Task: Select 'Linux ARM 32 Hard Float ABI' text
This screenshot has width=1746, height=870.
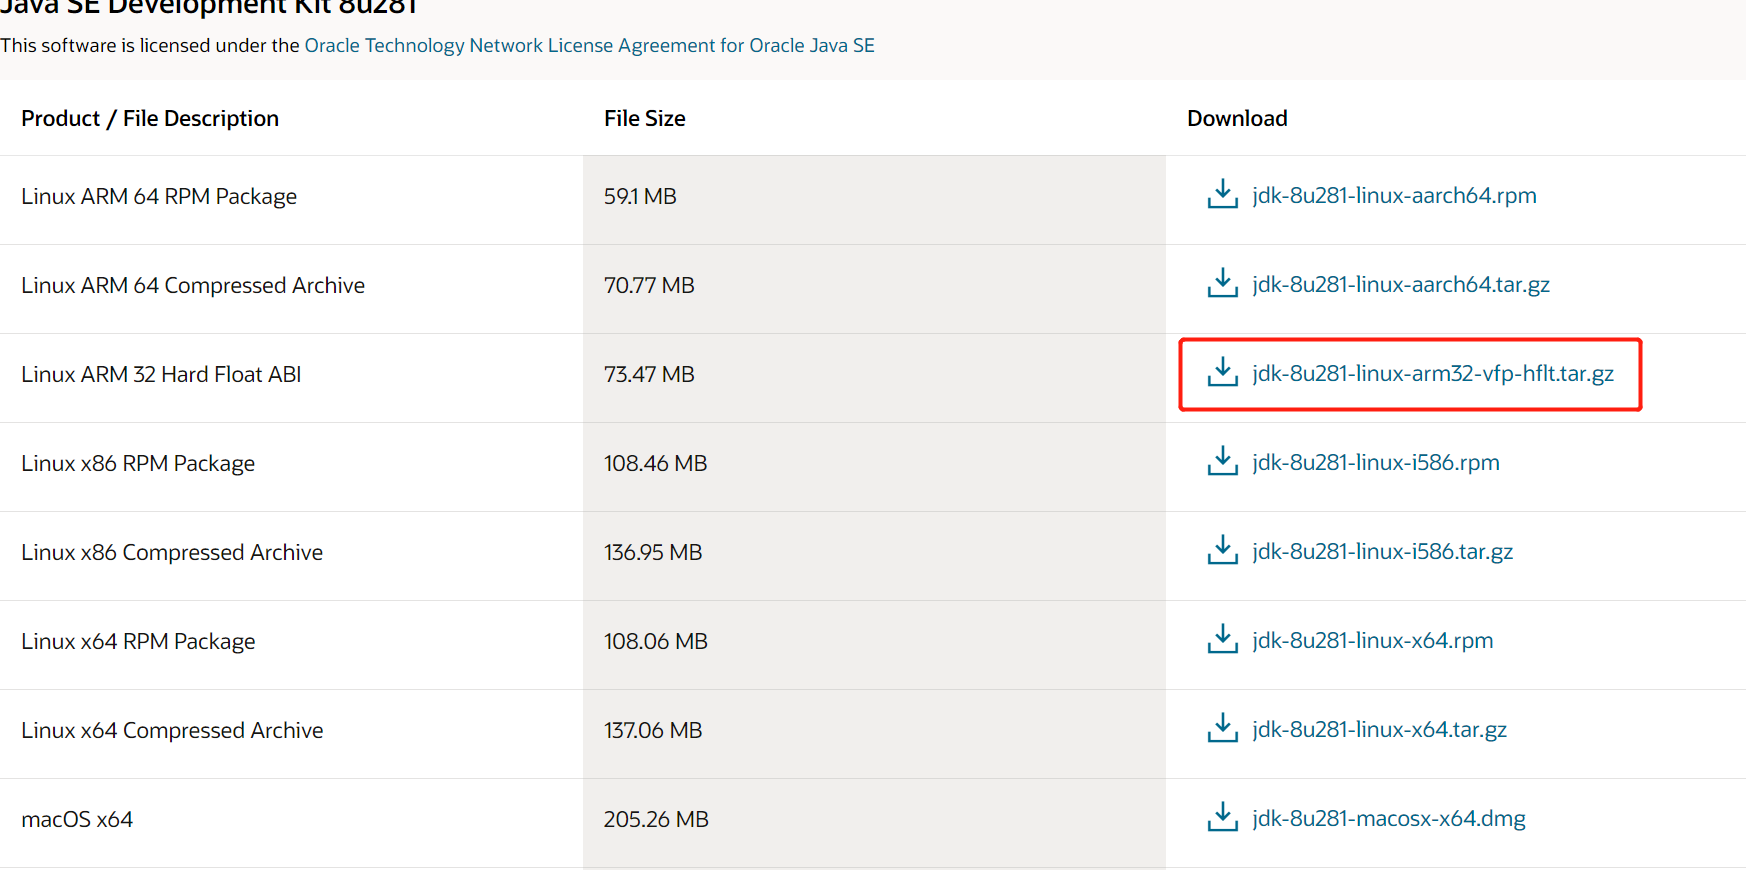Action: (x=161, y=374)
